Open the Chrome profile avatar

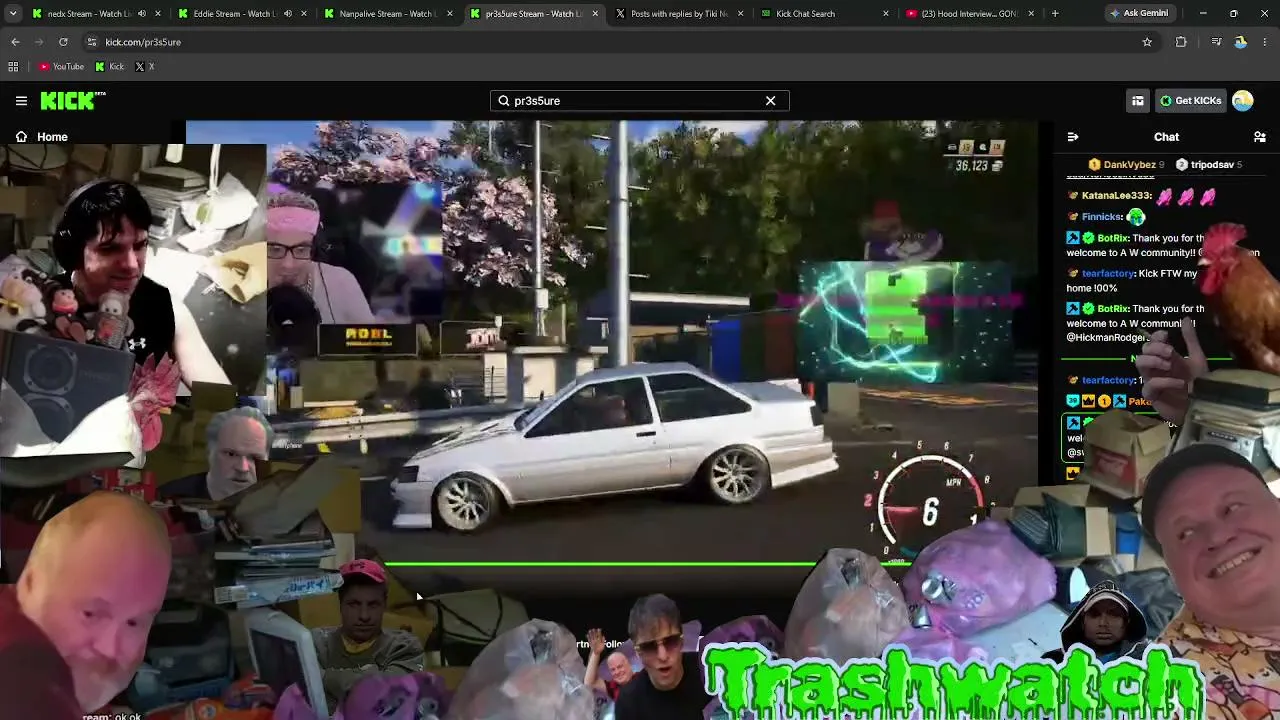(x=1241, y=42)
